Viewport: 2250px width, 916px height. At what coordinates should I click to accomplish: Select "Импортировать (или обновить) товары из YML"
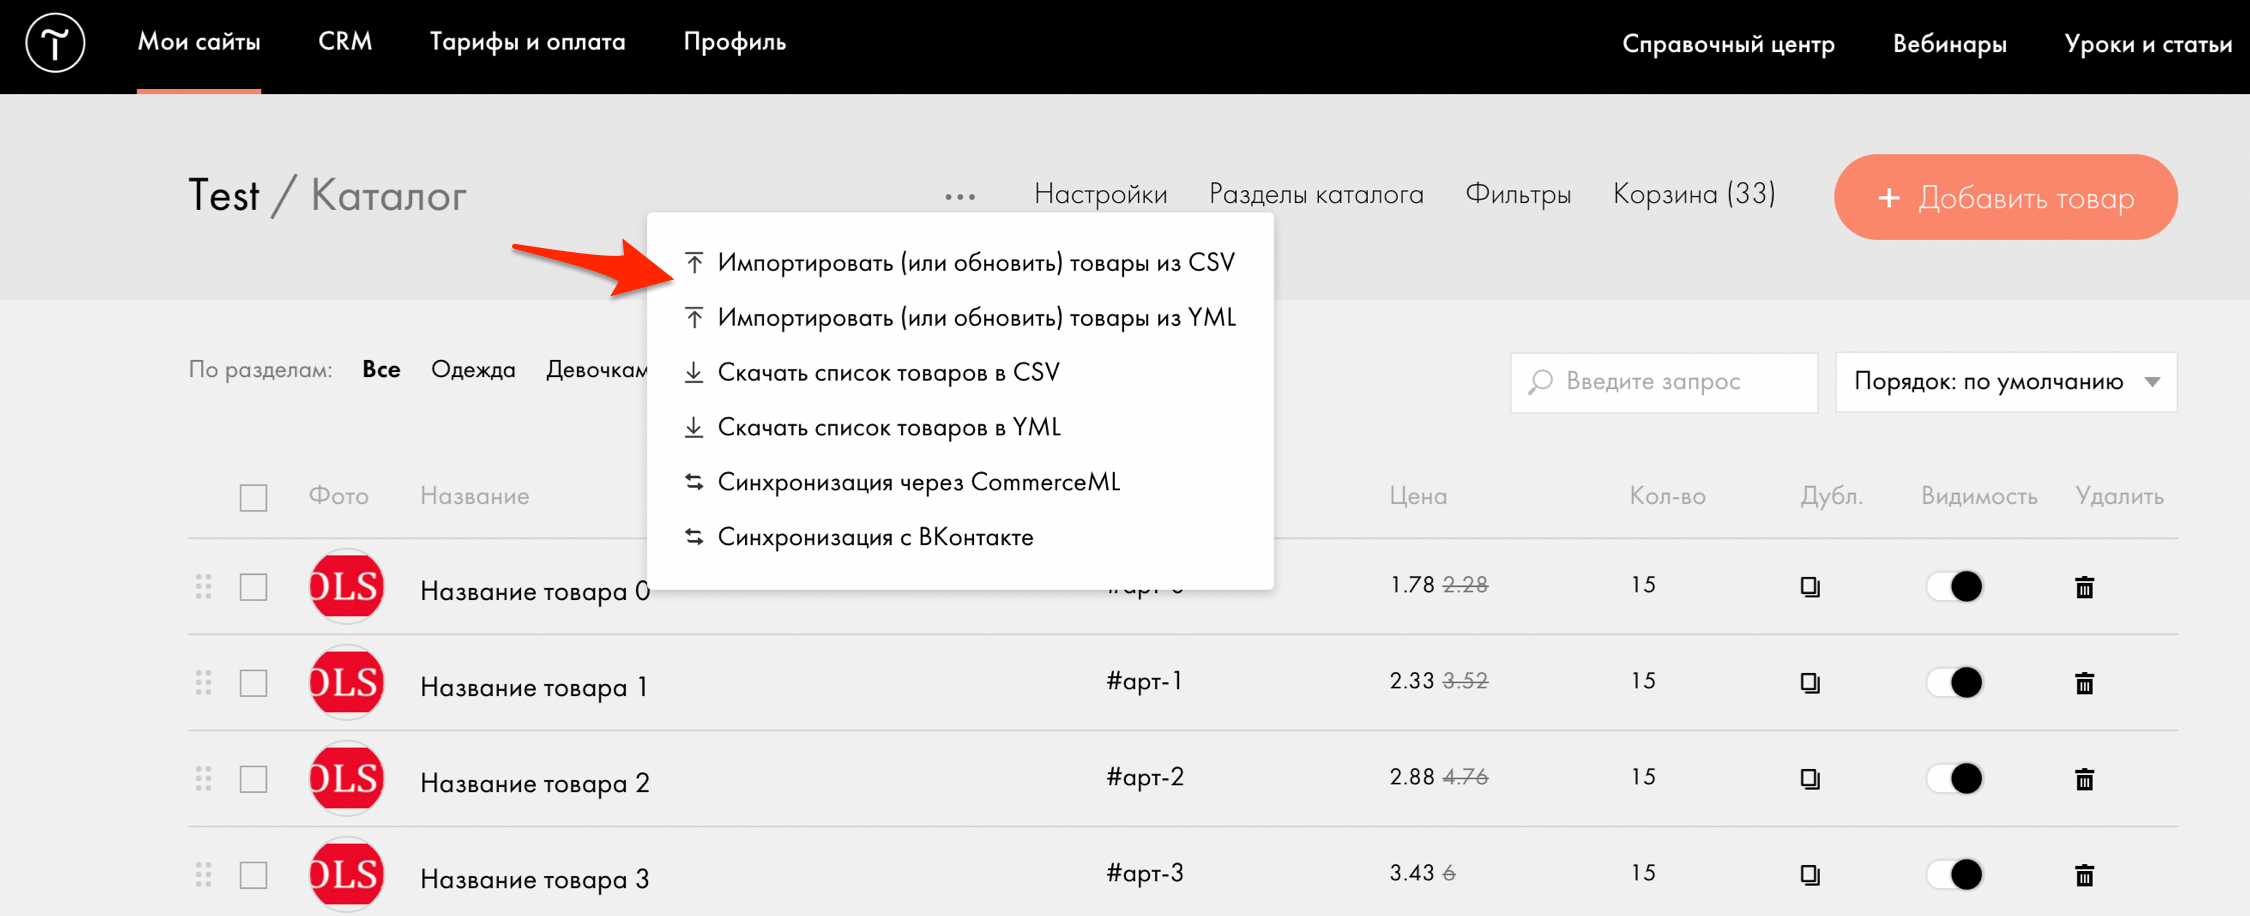pyautogui.click(x=975, y=317)
